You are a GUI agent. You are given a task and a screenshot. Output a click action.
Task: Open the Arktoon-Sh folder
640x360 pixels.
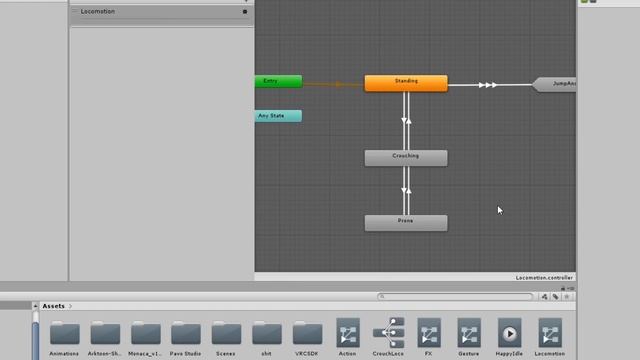105,338
